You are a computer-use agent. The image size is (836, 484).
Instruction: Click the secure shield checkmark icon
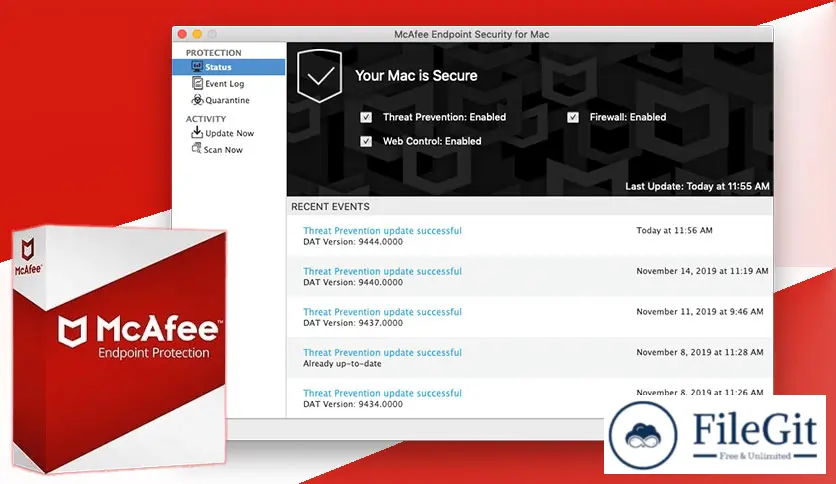click(x=319, y=76)
